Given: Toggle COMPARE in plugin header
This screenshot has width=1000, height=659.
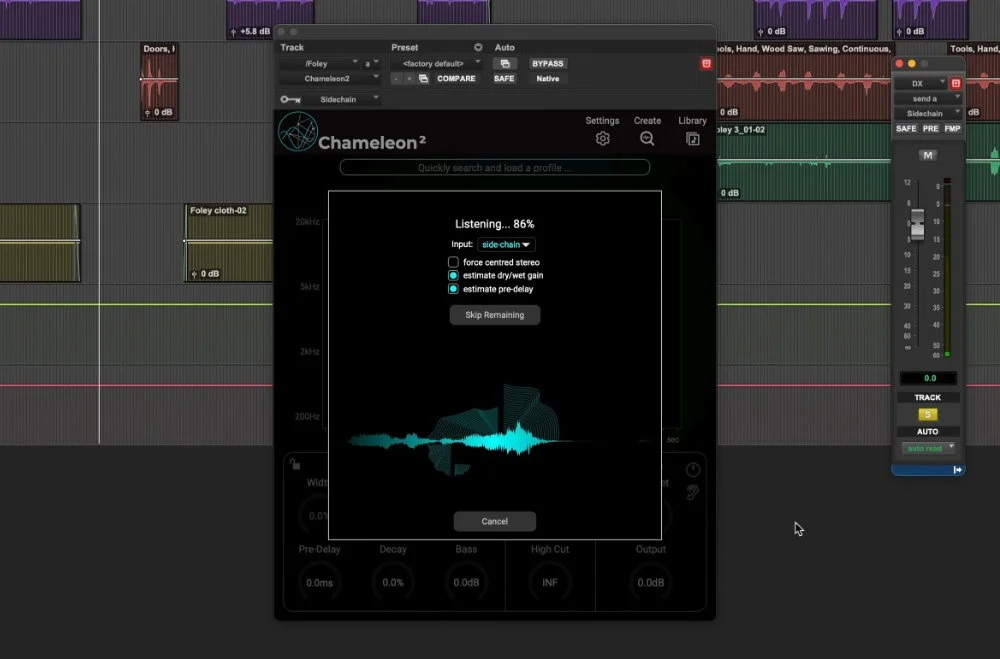Looking at the screenshot, I should click(x=456, y=78).
